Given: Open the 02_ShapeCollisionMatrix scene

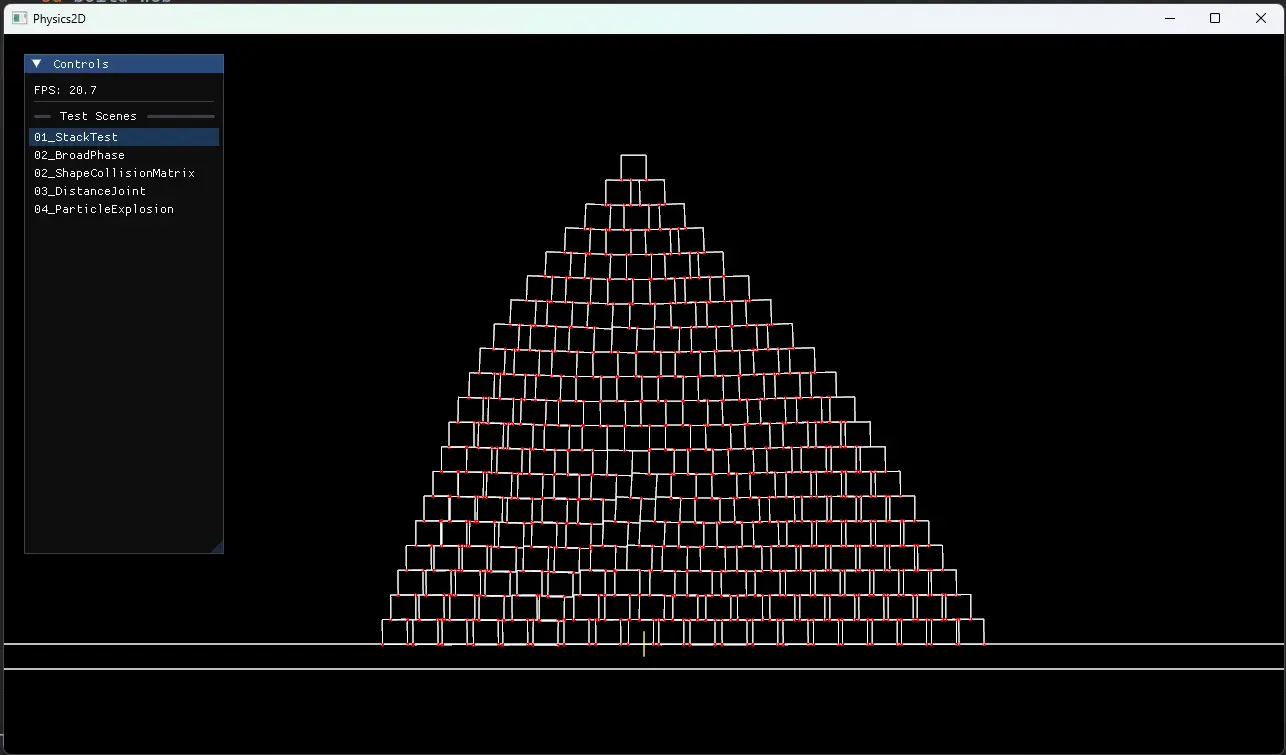Looking at the screenshot, I should (x=114, y=173).
